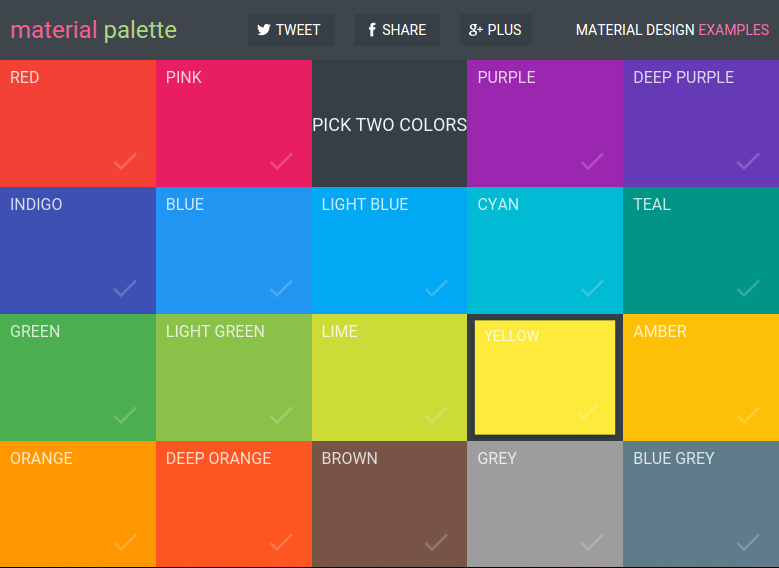Select the Yellow color swatch
This screenshot has height=568, width=779.
click(x=544, y=378)
